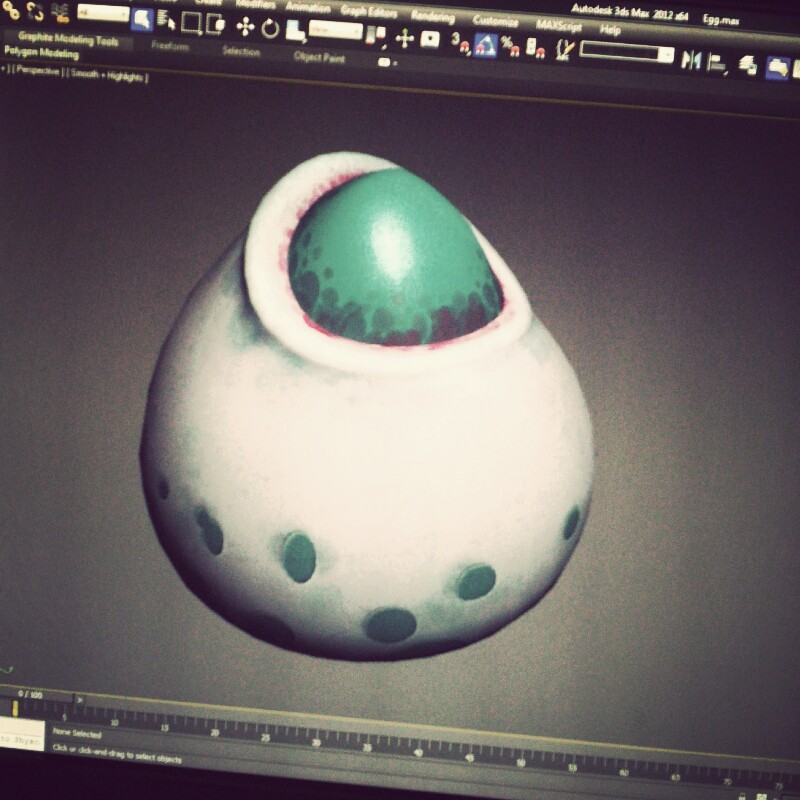Open the reference coordinate system dropdown
Screen dimensions: 800x800
coord(336,30)
